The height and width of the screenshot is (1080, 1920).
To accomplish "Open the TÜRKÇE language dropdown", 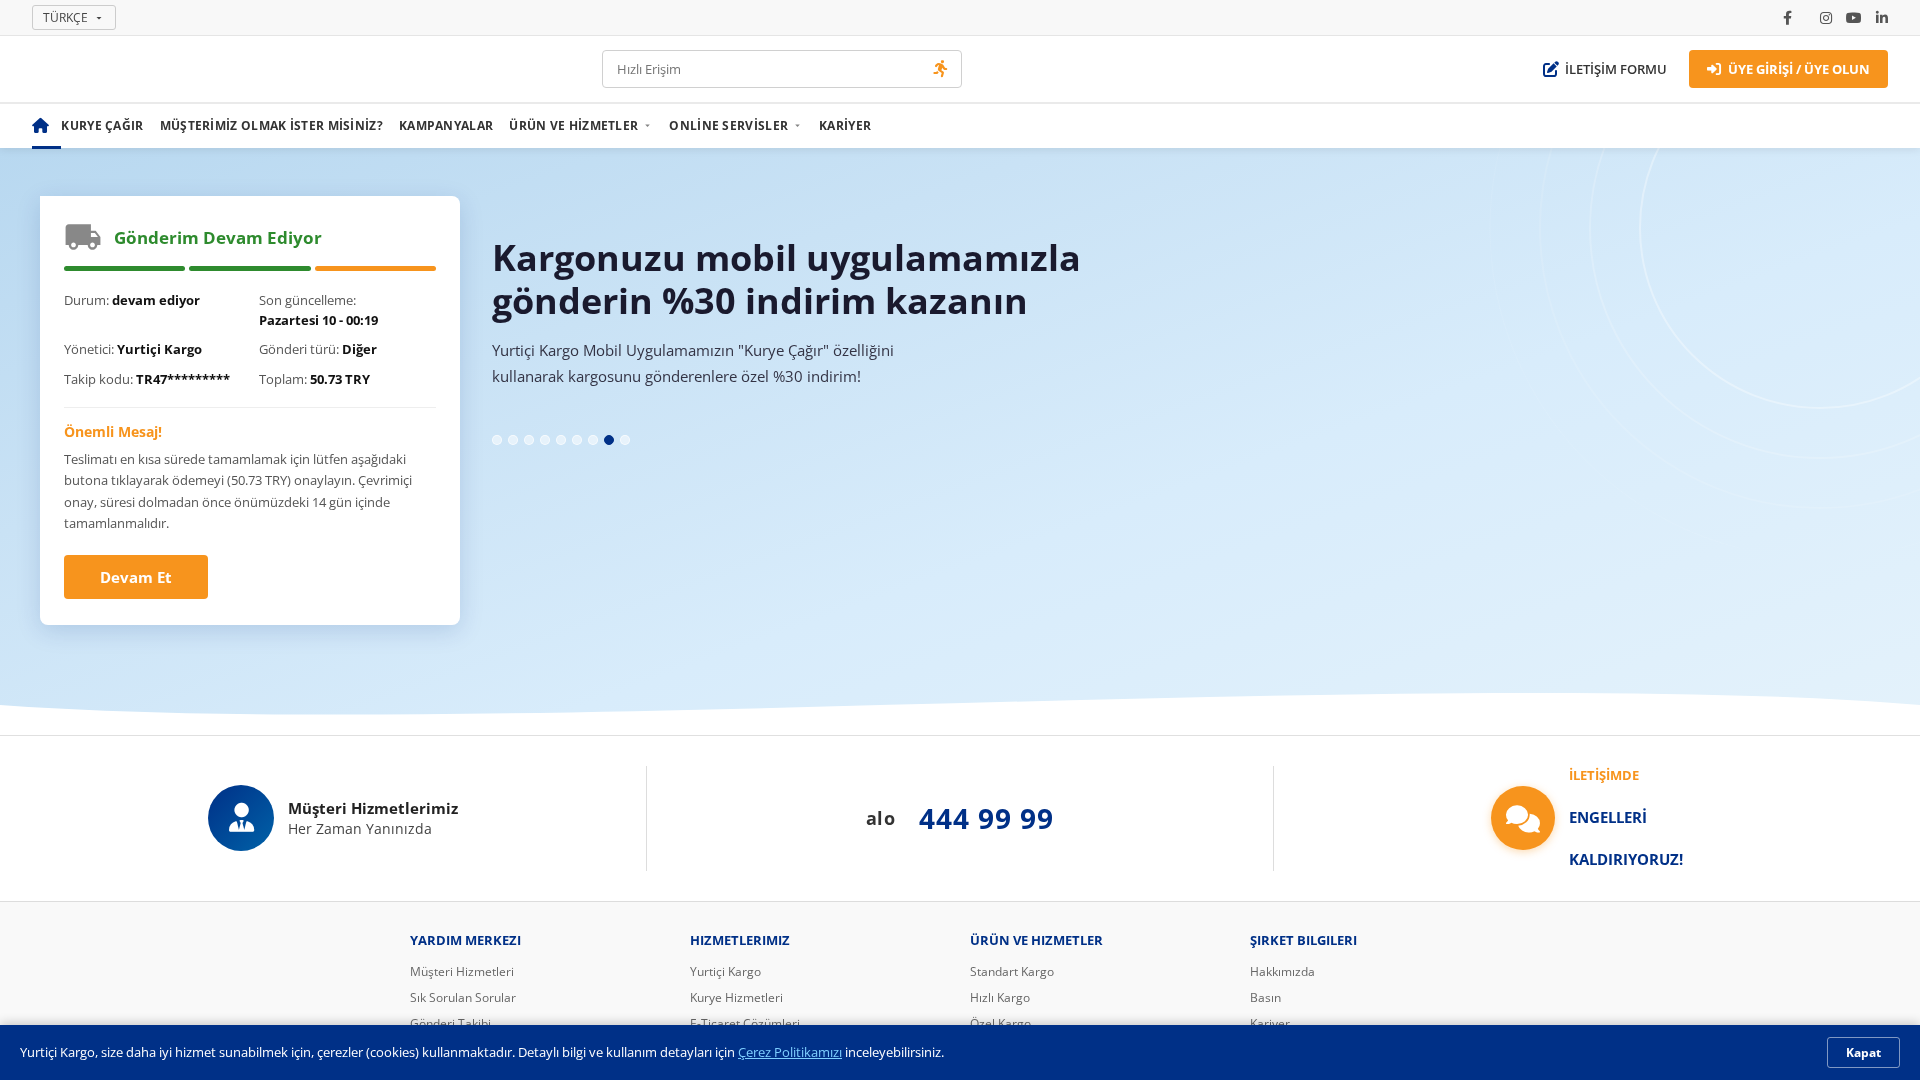I will click(x=74, y=18).
